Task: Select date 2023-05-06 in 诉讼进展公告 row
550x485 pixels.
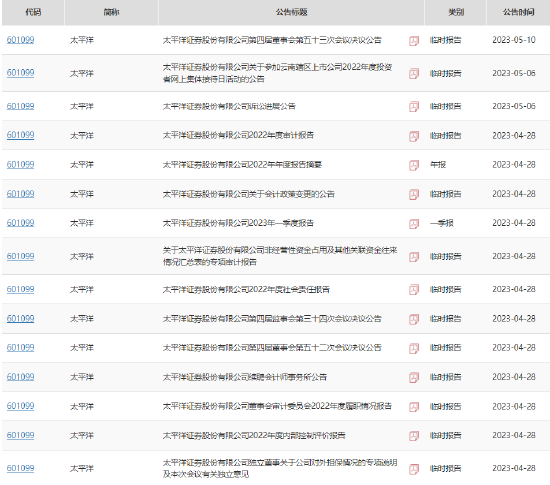Action: point(514,106)
